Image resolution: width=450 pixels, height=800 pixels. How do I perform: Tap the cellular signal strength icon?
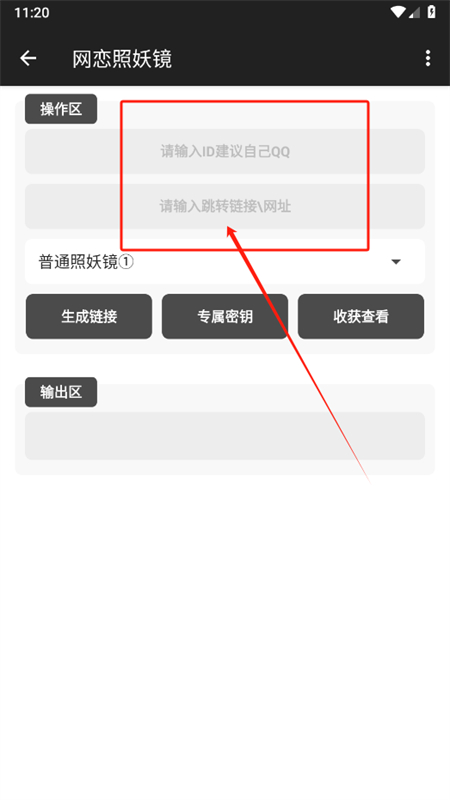414,12
